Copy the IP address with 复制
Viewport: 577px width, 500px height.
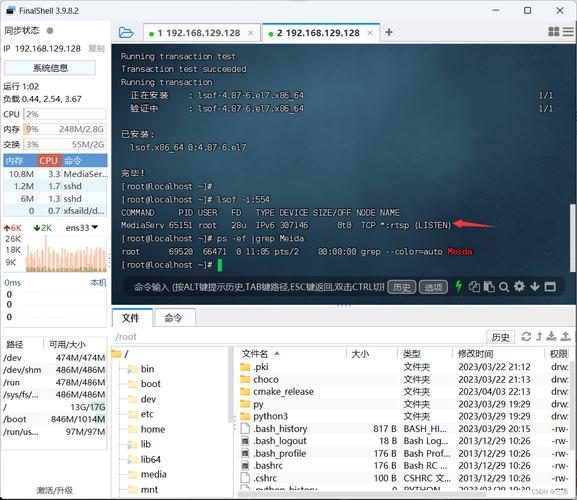pyautogui.click(x=96, y=49)
